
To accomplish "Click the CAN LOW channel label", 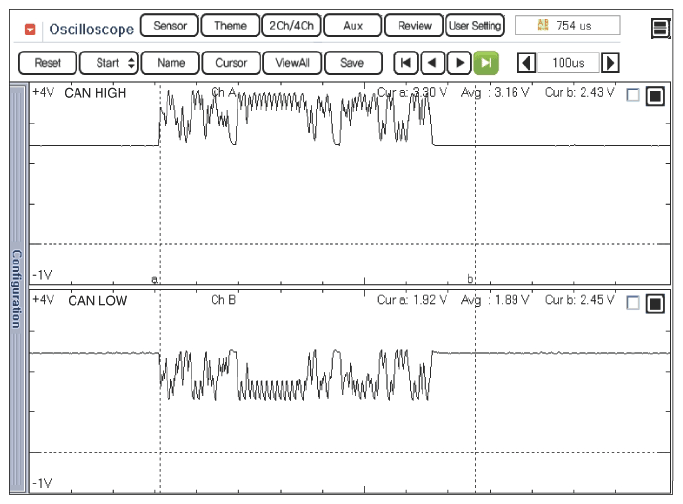I will tap(98, 301).
